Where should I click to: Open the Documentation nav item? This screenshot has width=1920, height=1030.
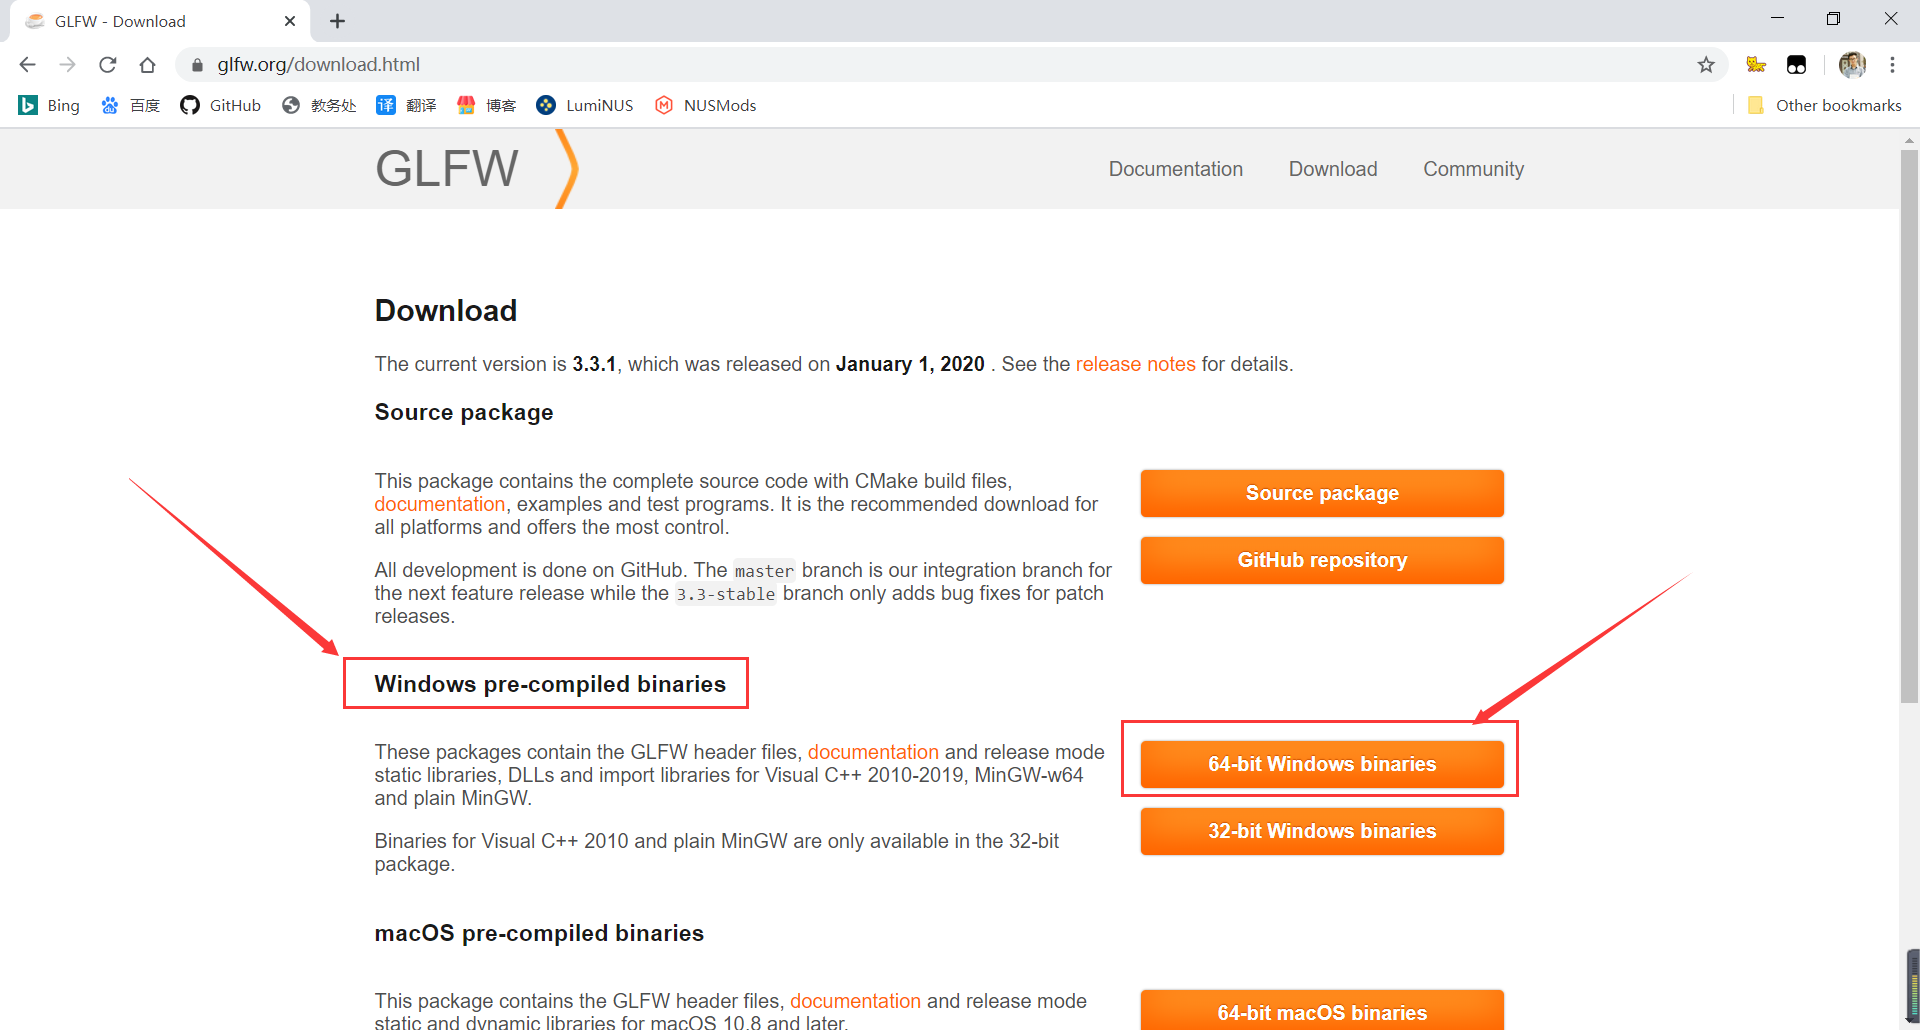click(x=1176, y=169)
